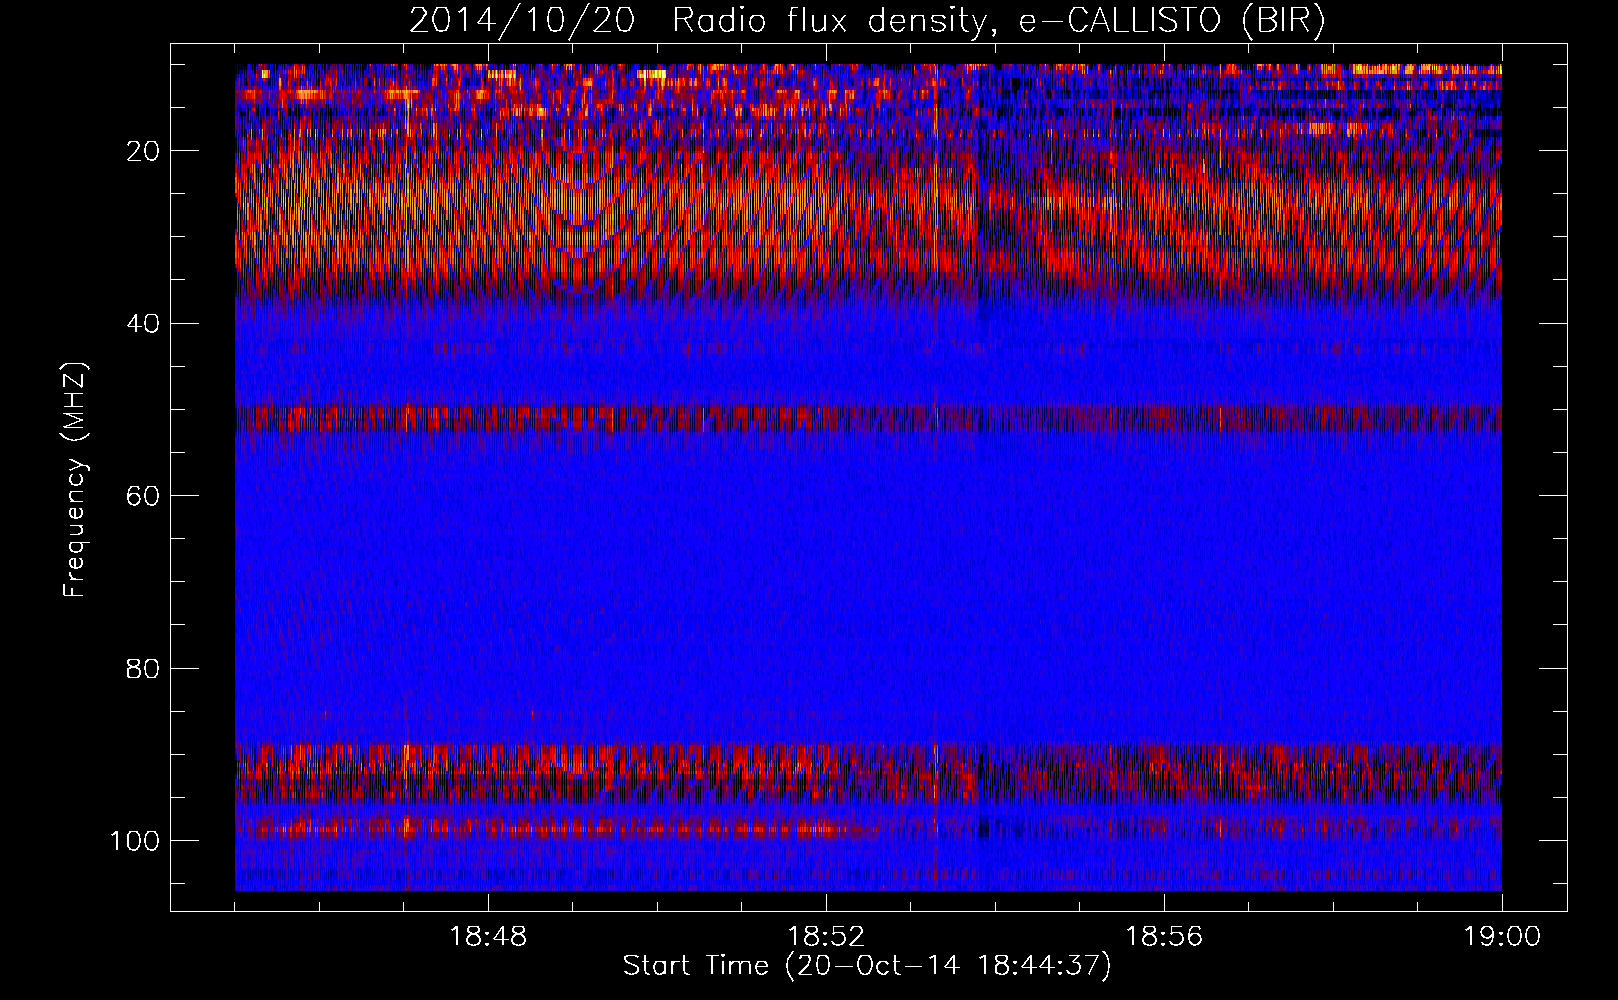1618x1000 pixels.
Task: Click the '19:00' time tick label
Action: pos(1502,937)
